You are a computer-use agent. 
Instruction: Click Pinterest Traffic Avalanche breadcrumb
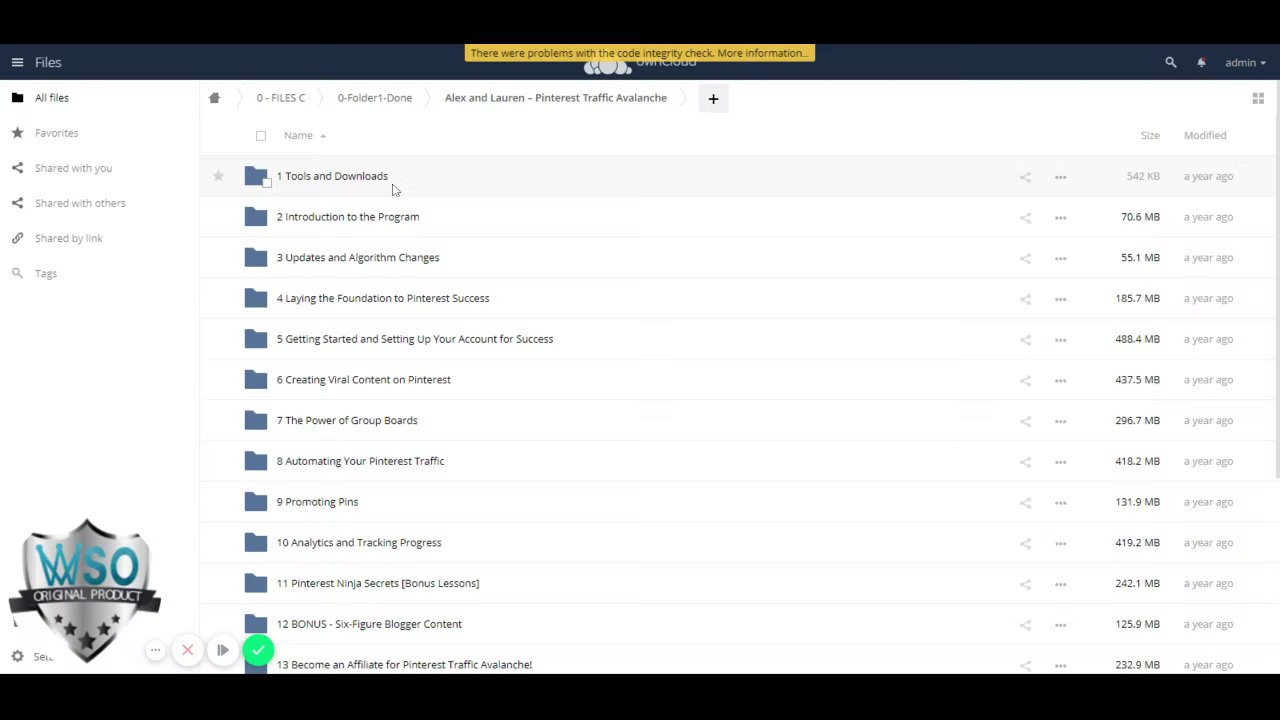555,98
